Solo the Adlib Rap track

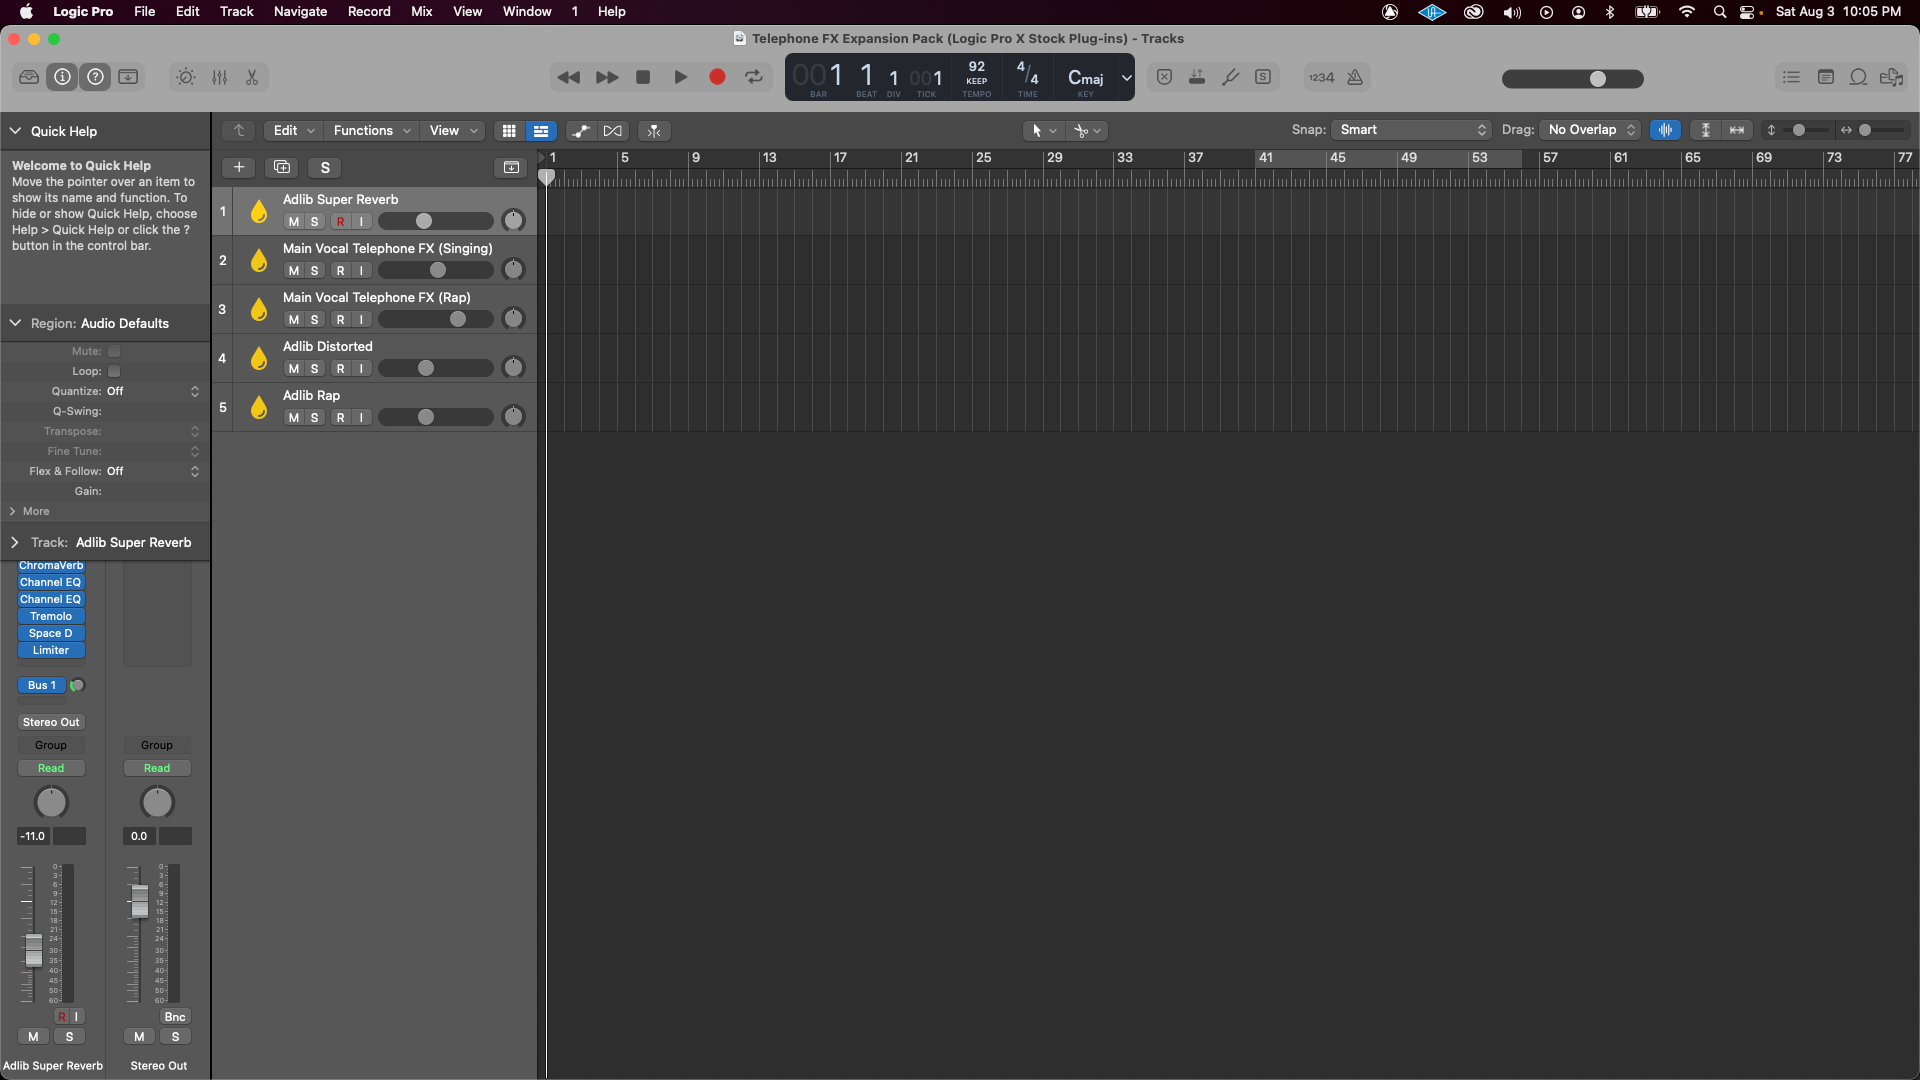[315, 418]
